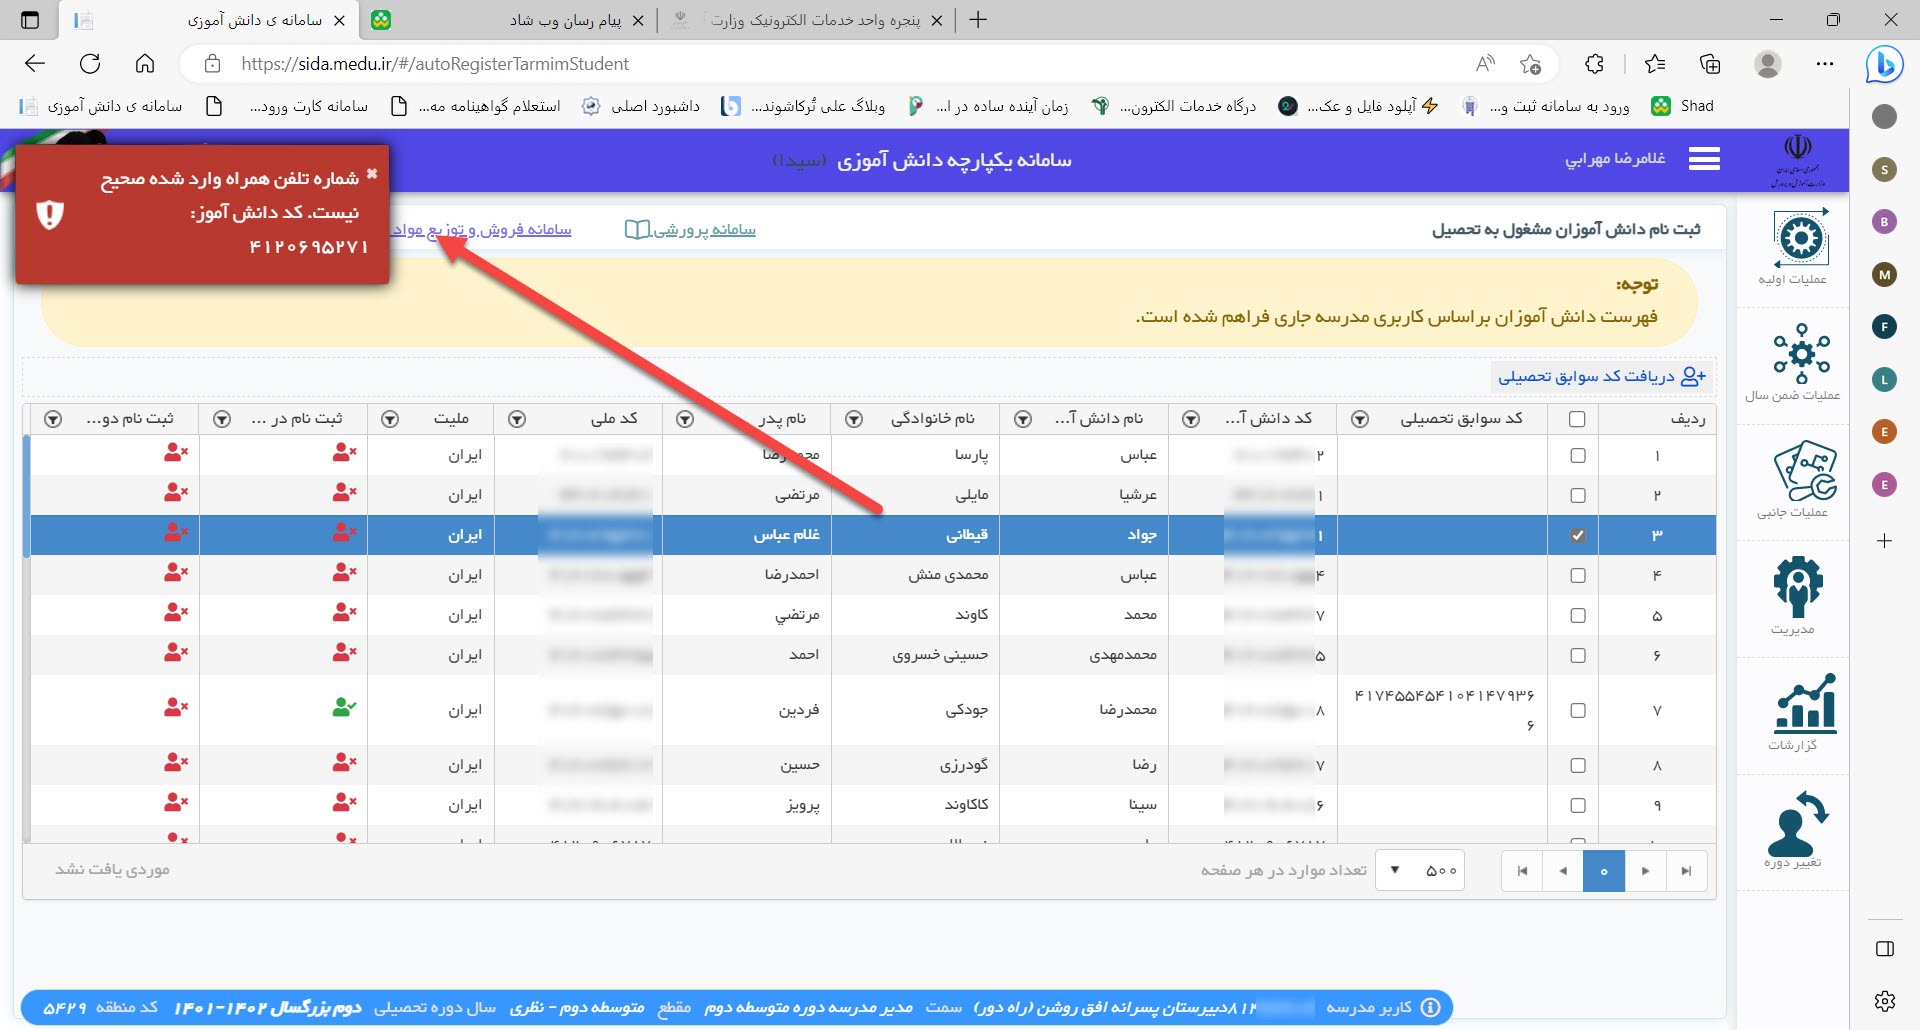Open سامانه پرورشی link
The height and width of the screenshot is (1030, 1920).
click(692, 230)
